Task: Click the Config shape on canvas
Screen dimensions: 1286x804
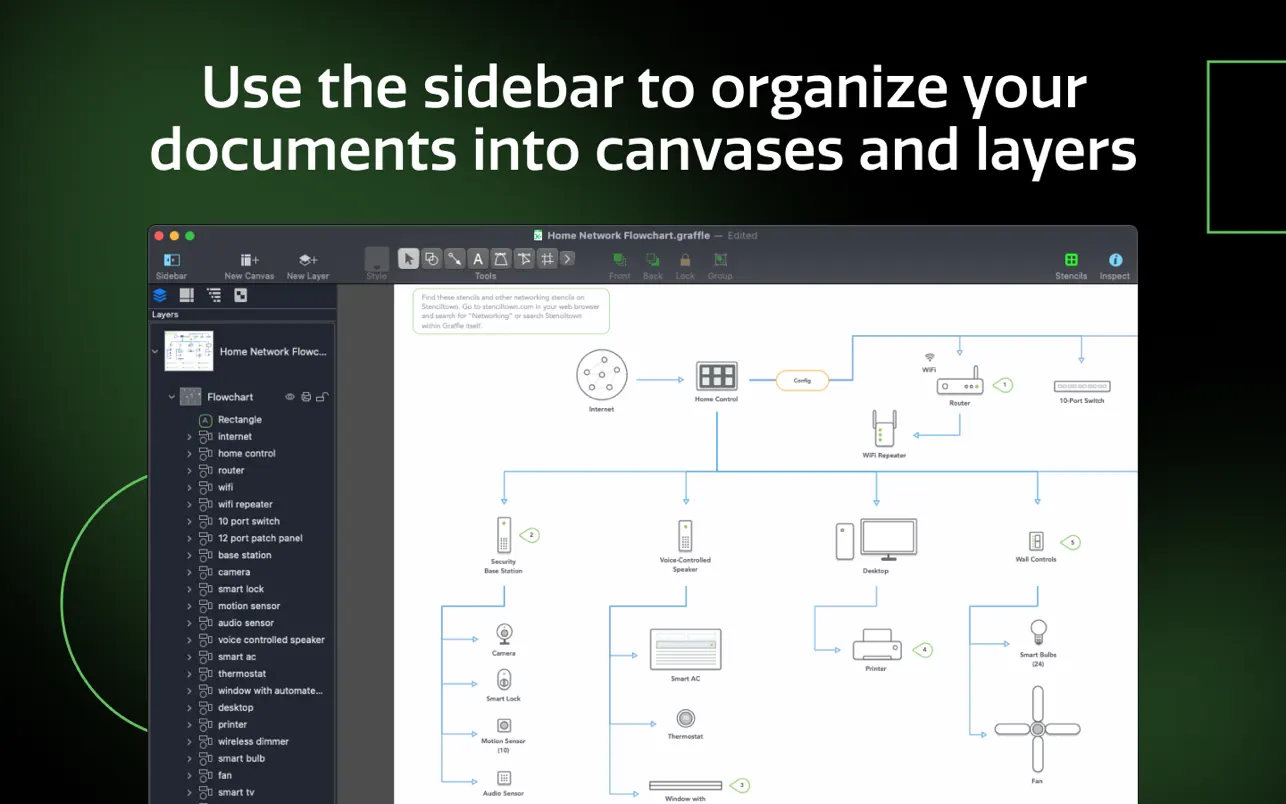Action: 802,380
